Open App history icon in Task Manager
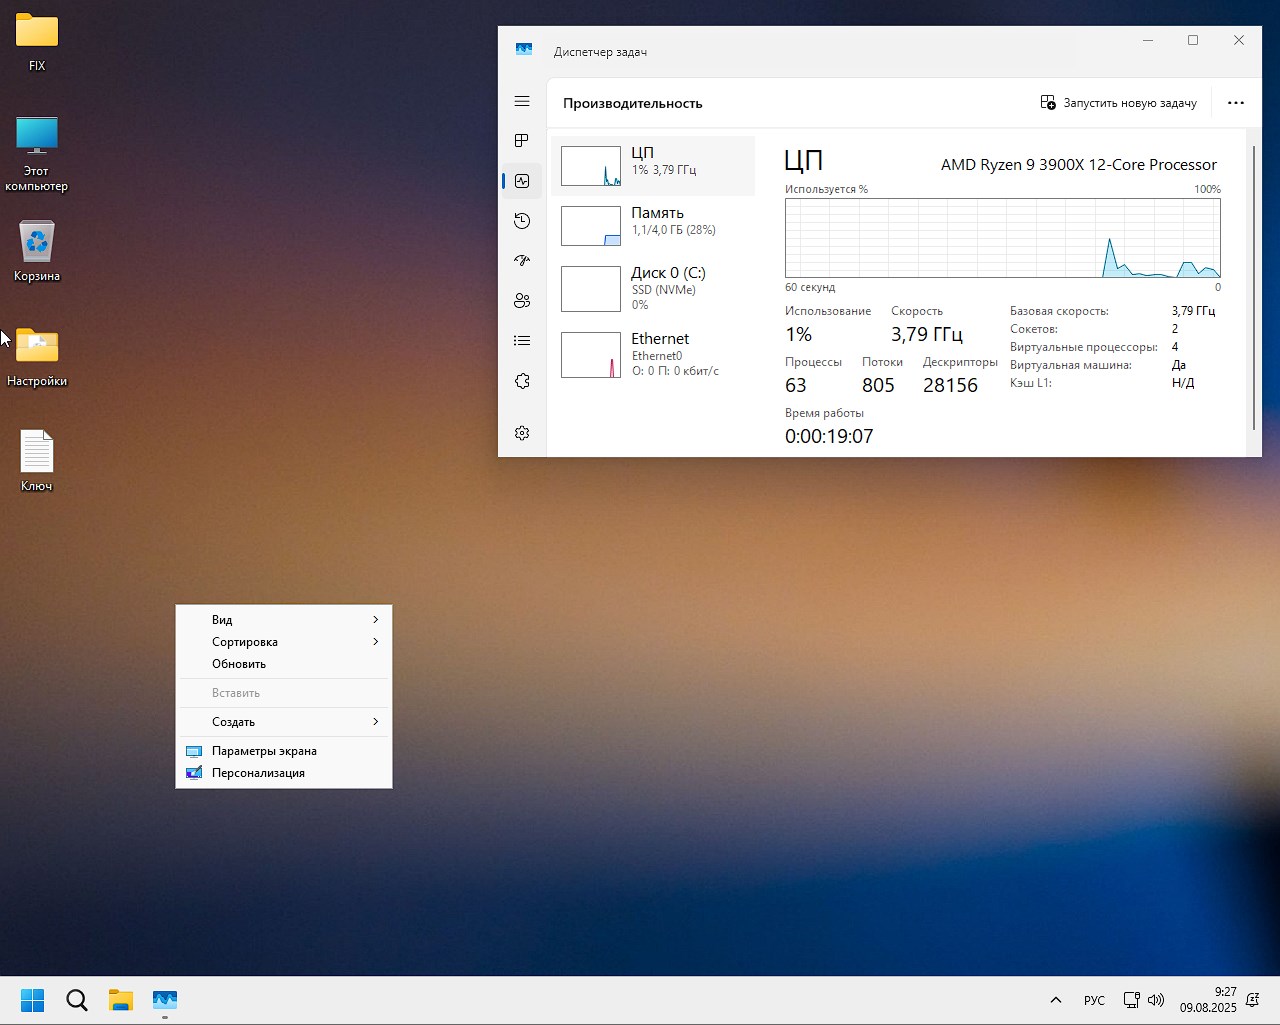Image resolution: width=1280 pixels, height=1025 pixels. pyautogui.click(x=522, y=221)
